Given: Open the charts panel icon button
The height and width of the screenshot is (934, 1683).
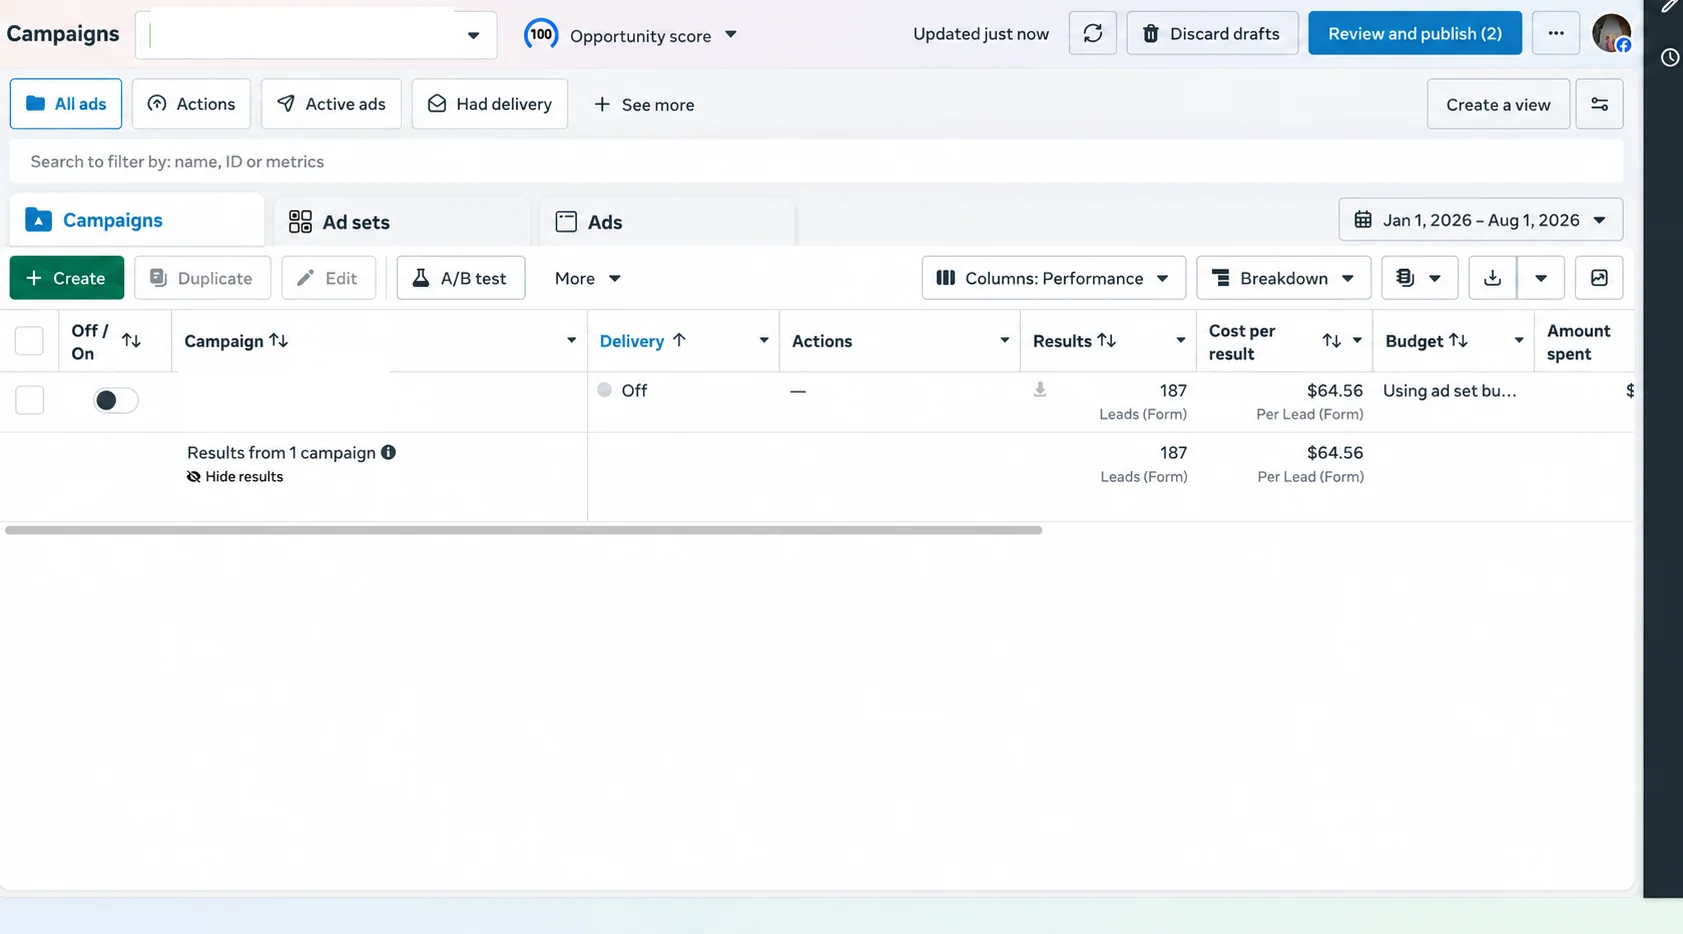Looking at the screenshot, I should click(1599, 278).
